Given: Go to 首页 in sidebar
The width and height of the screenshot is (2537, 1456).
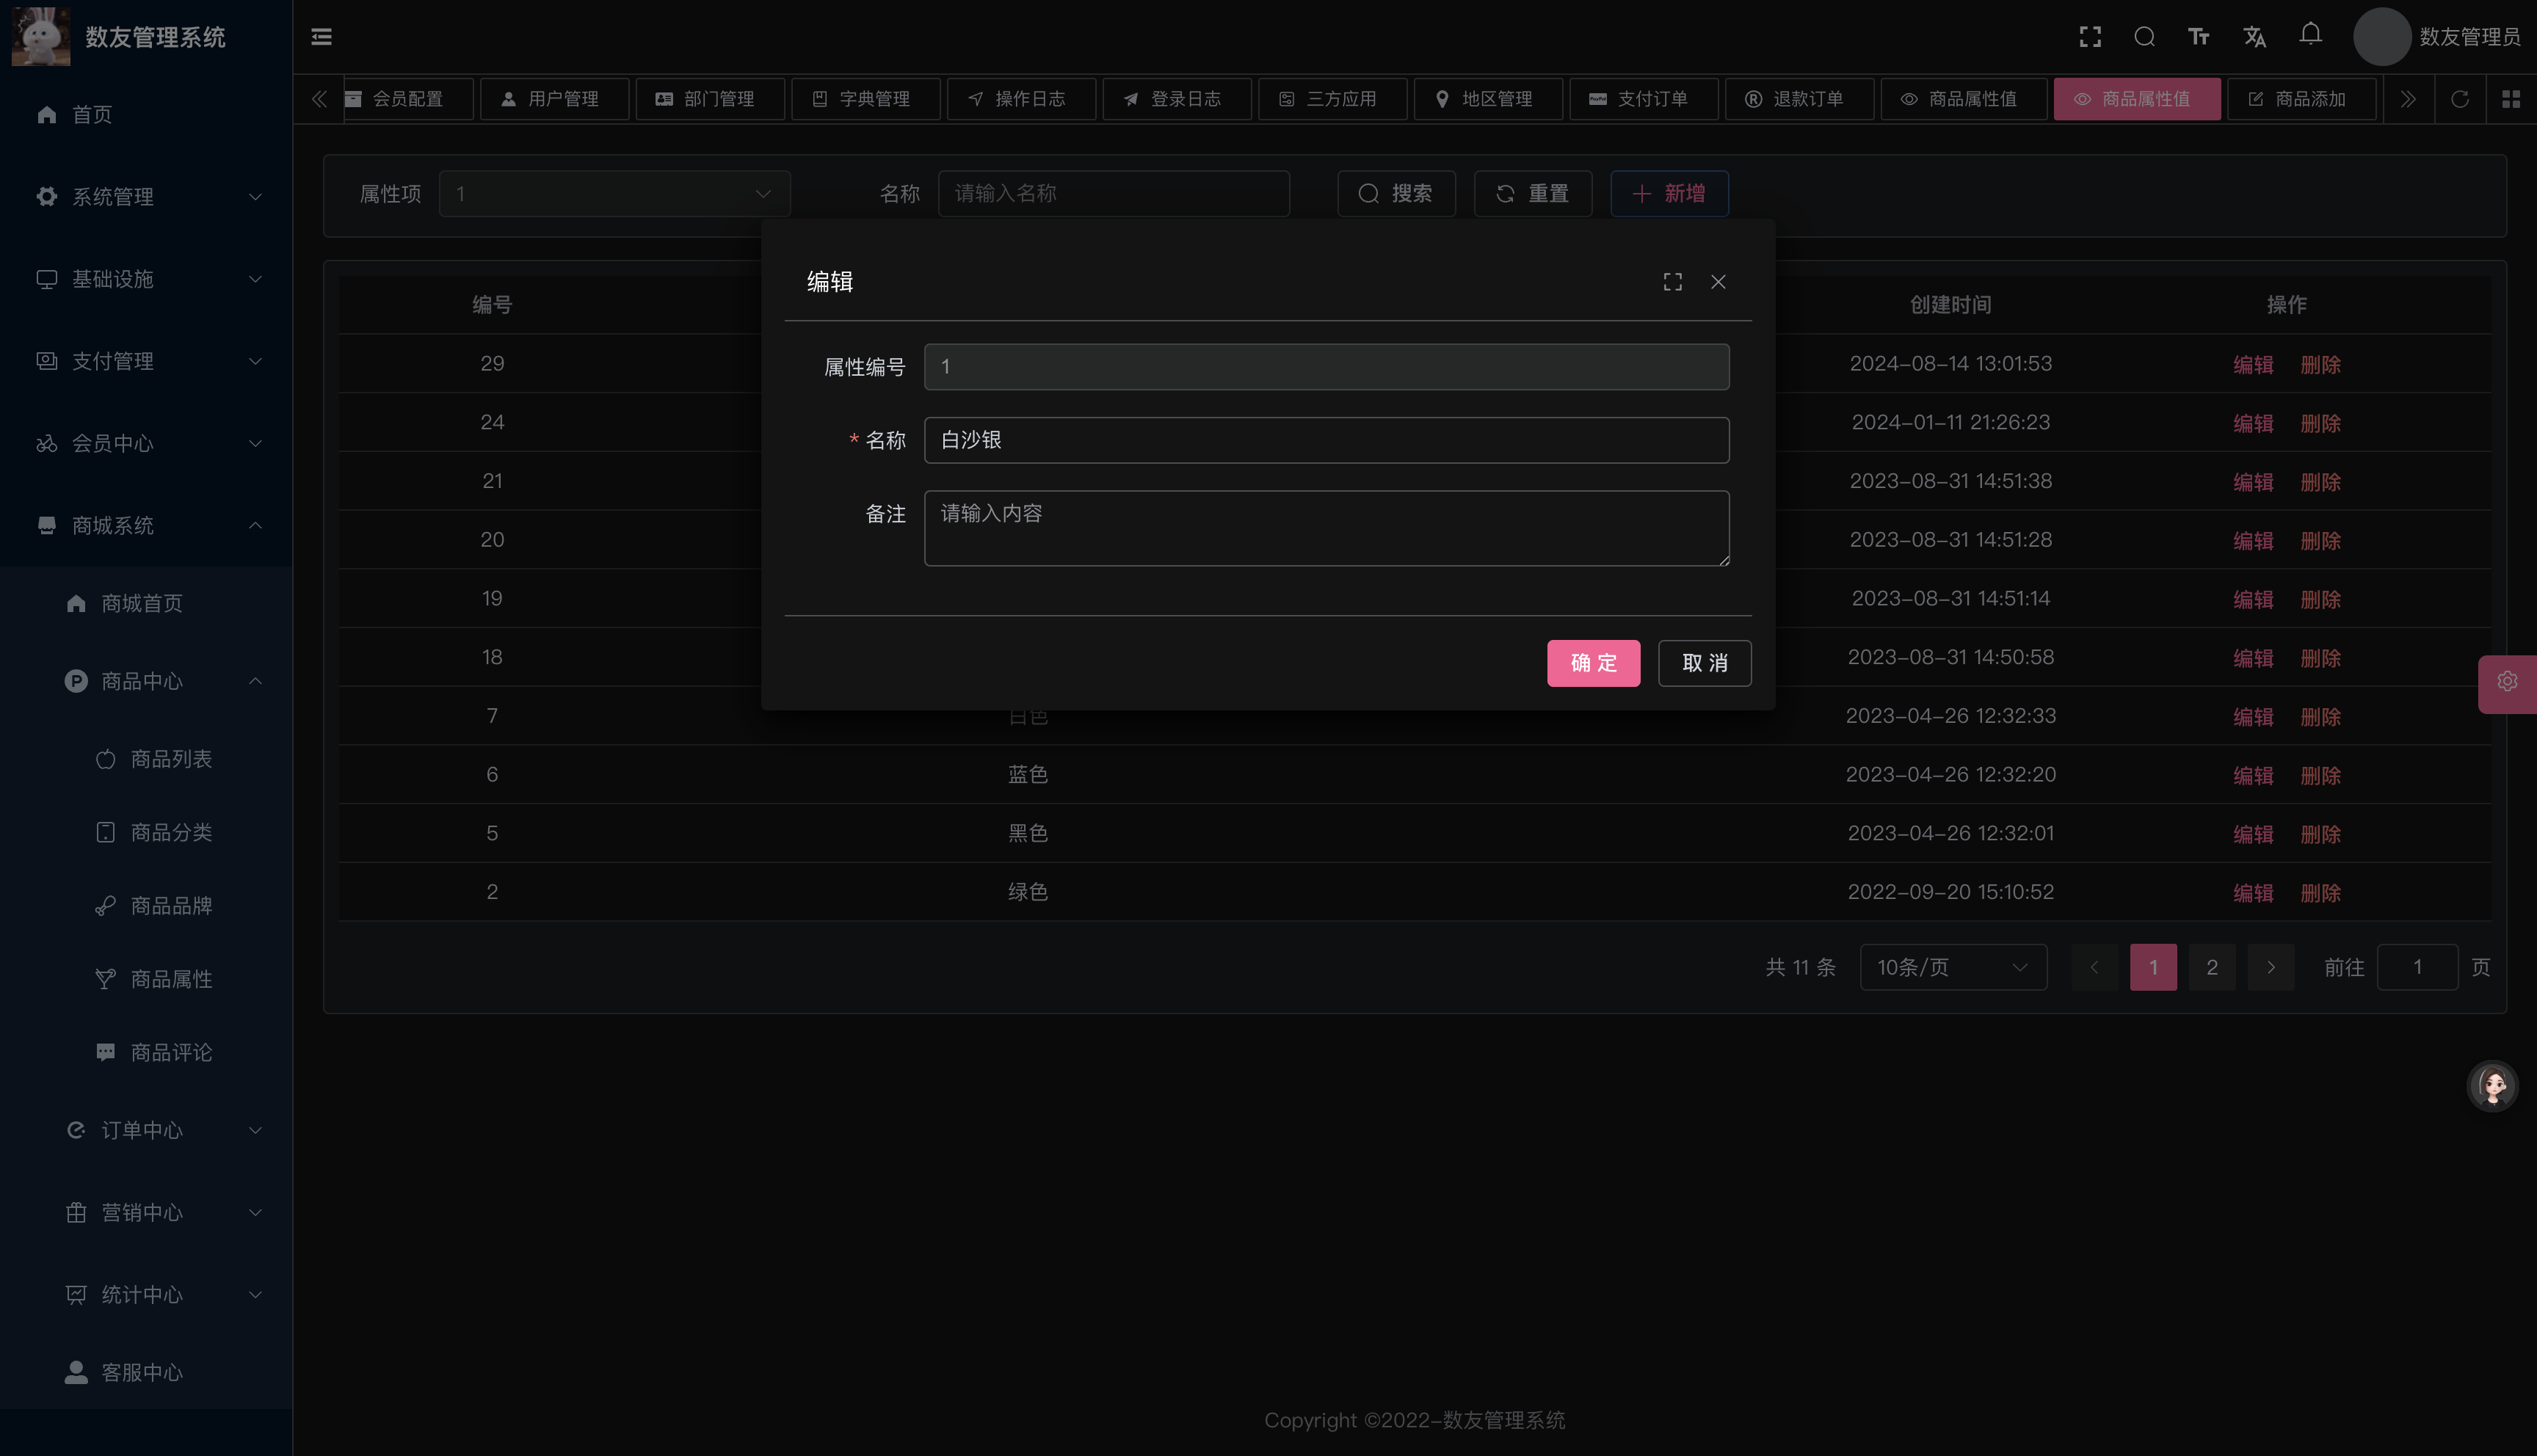Looking at the screenshot, I should pos(146,115).
